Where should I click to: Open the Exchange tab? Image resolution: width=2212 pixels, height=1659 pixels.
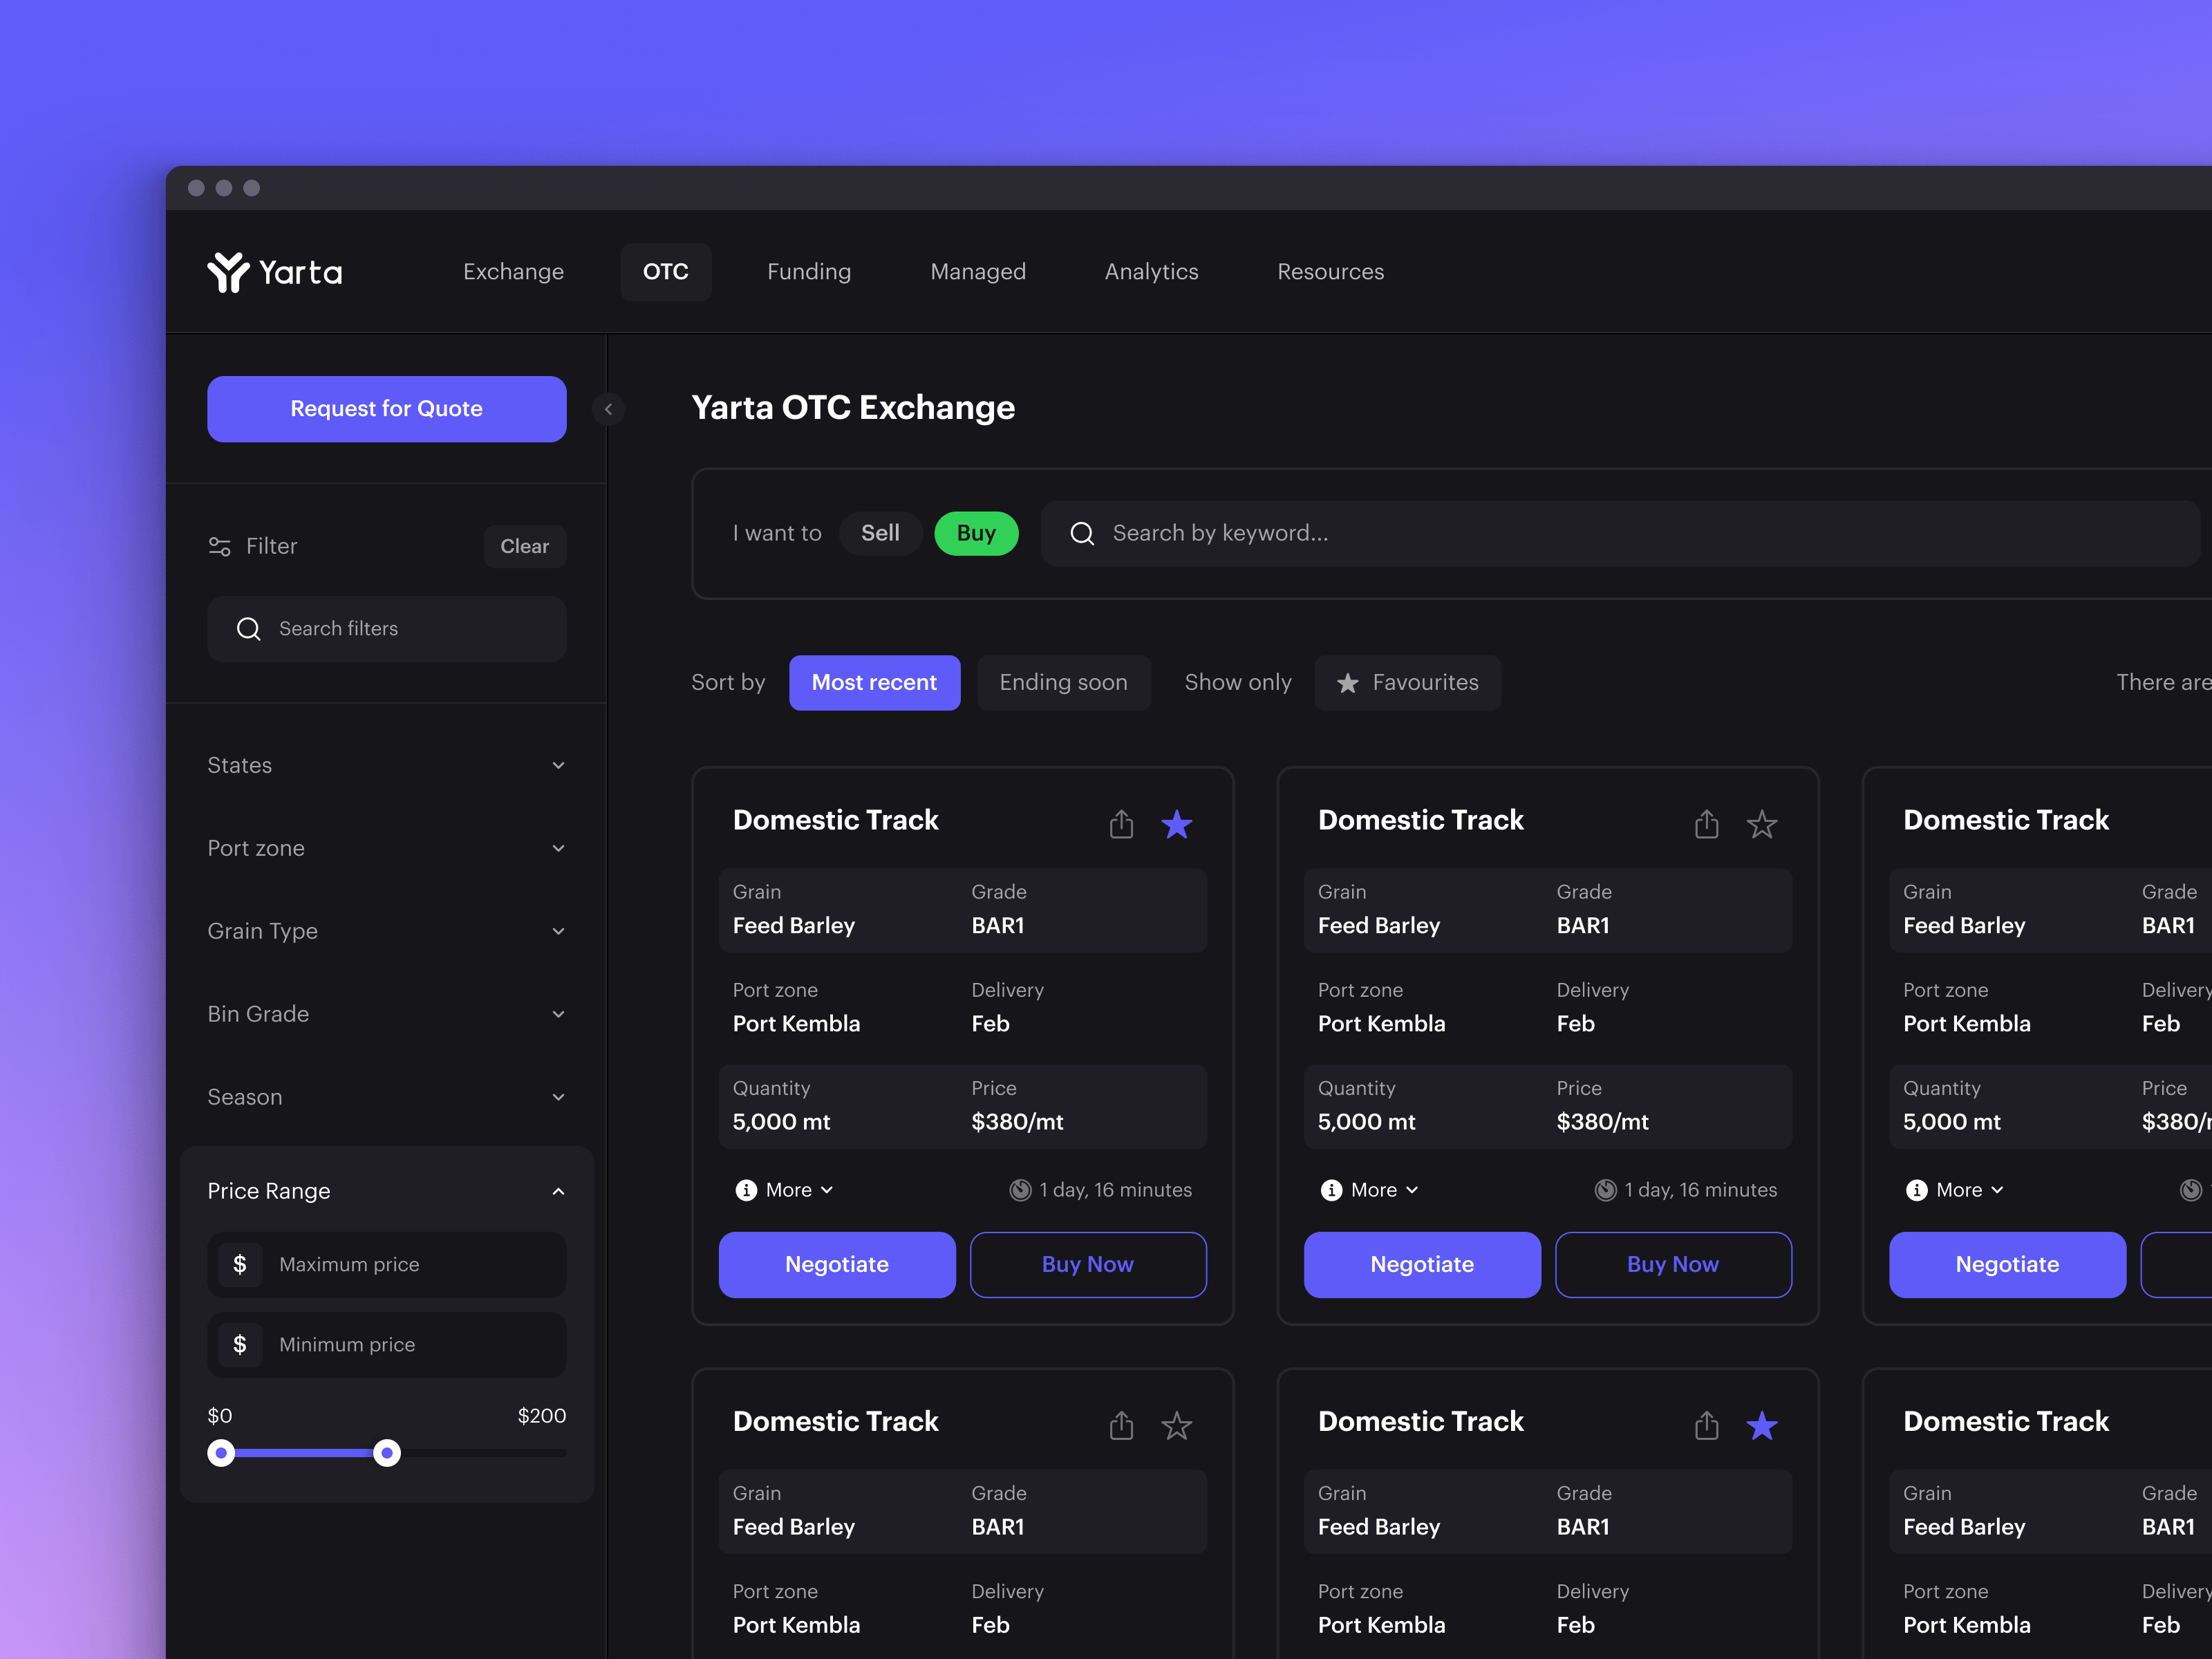point(513,272)
